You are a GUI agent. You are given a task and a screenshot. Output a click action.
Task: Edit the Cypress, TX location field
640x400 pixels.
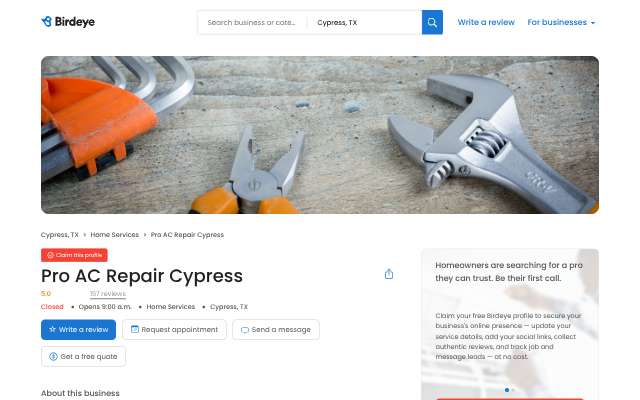[x=364, y=22]
